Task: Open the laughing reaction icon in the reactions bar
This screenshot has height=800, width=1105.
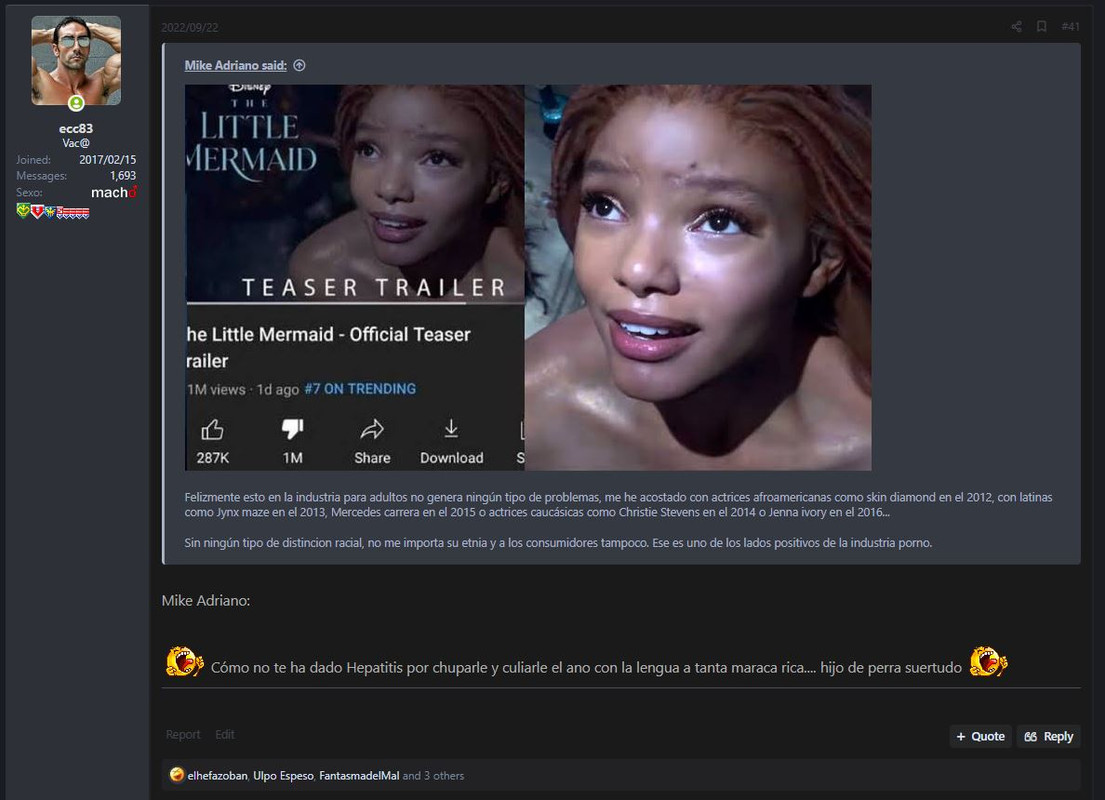Action: pyautogui.click(x=177, y=775)
